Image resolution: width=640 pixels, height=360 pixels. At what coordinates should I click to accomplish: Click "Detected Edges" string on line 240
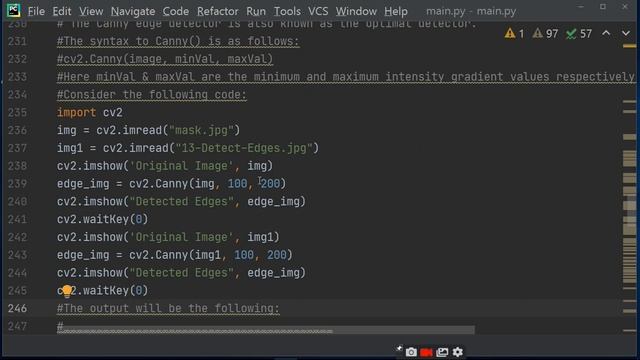[x=181, y=202]
